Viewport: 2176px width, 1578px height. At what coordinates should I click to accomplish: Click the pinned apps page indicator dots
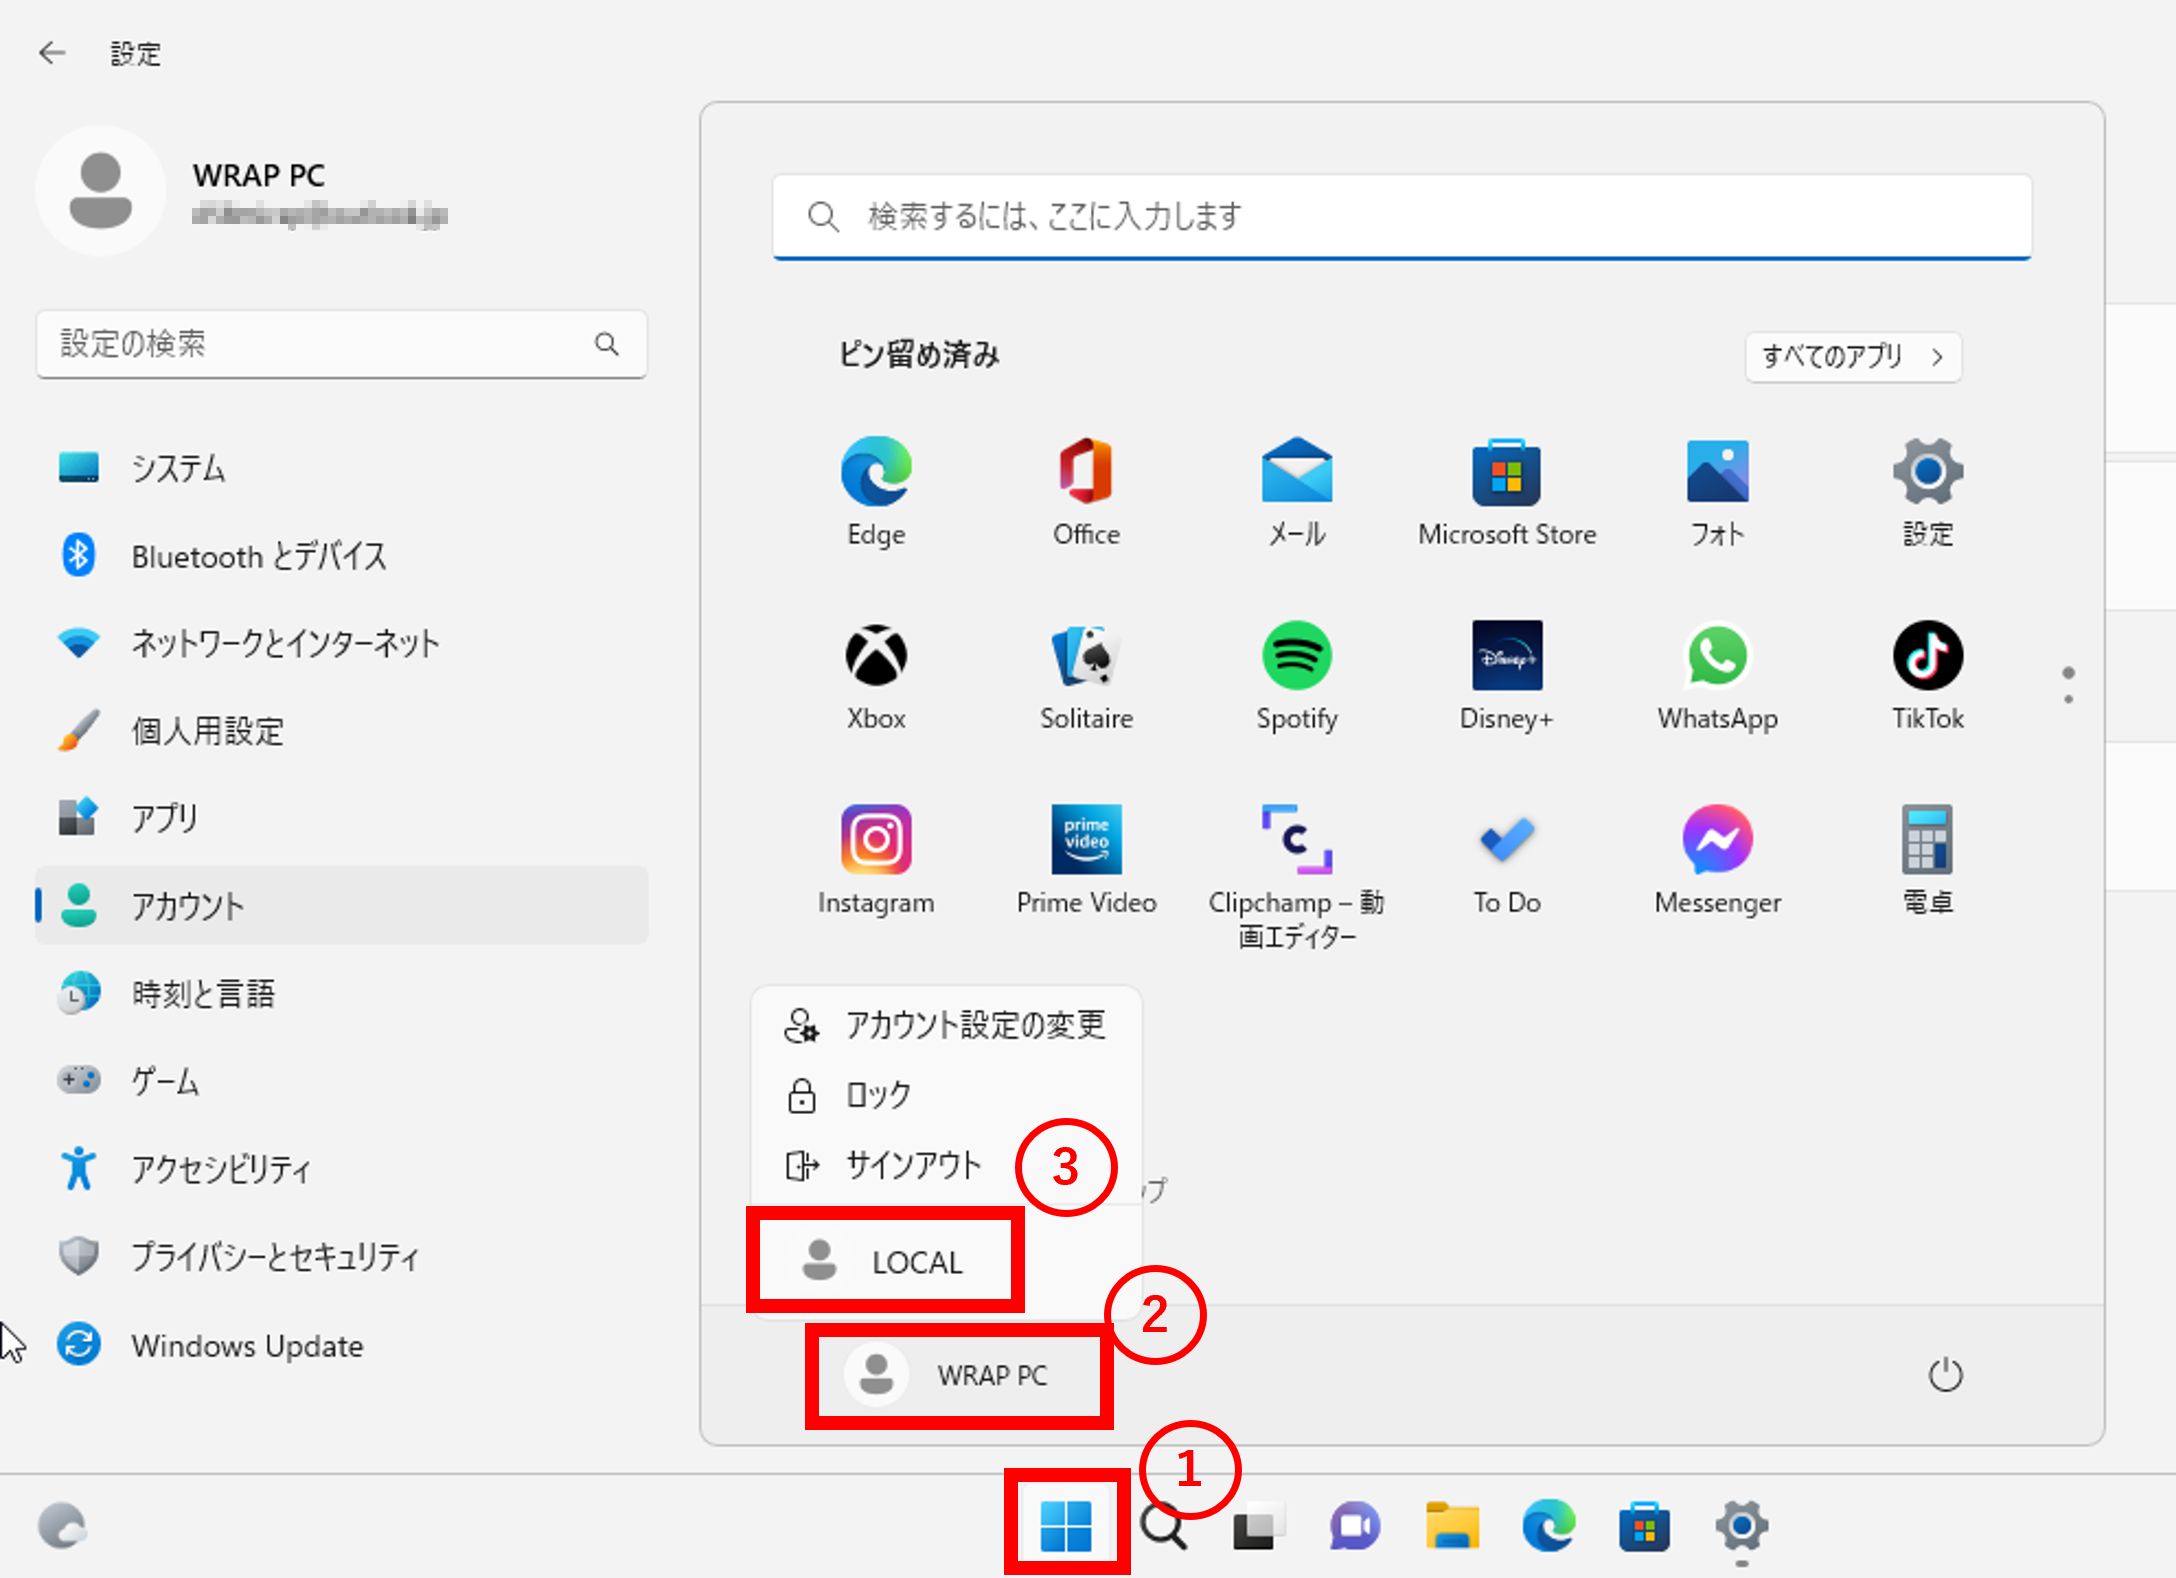click(x=2068, y=685)
